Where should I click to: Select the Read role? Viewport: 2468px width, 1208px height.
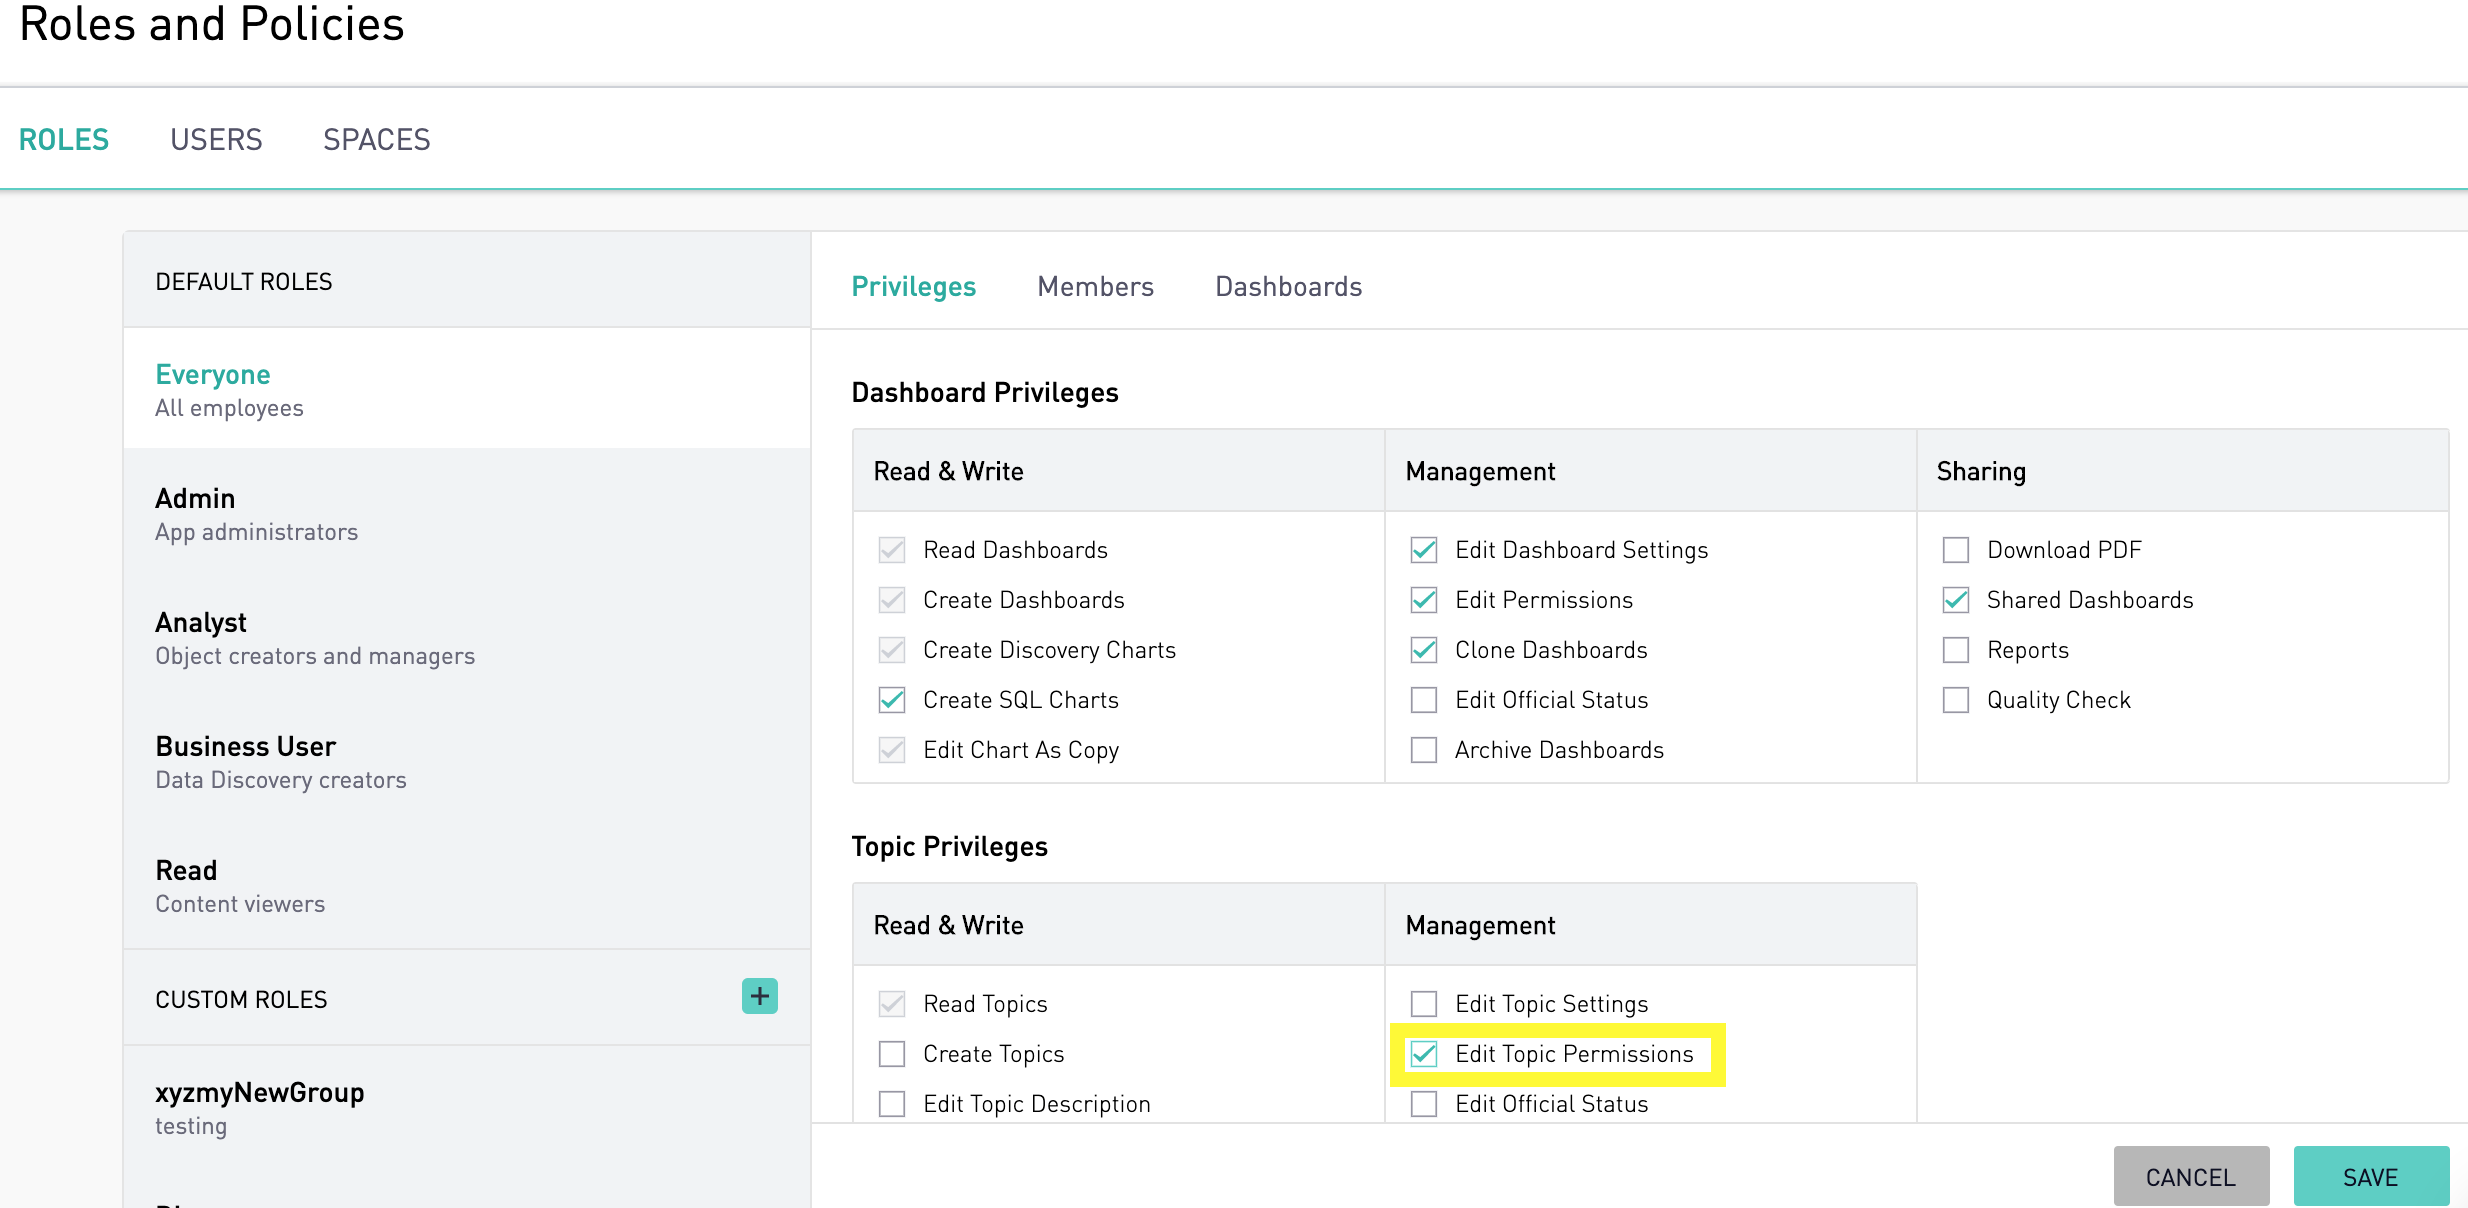point(467,885)
